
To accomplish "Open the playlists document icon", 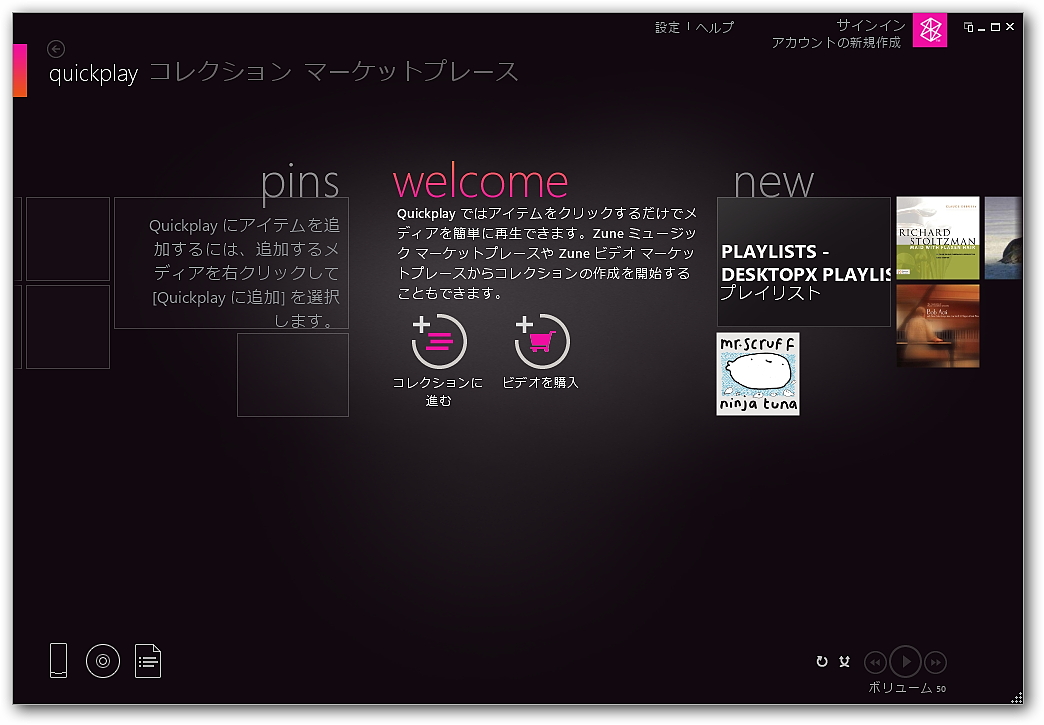I will [148, 661].
